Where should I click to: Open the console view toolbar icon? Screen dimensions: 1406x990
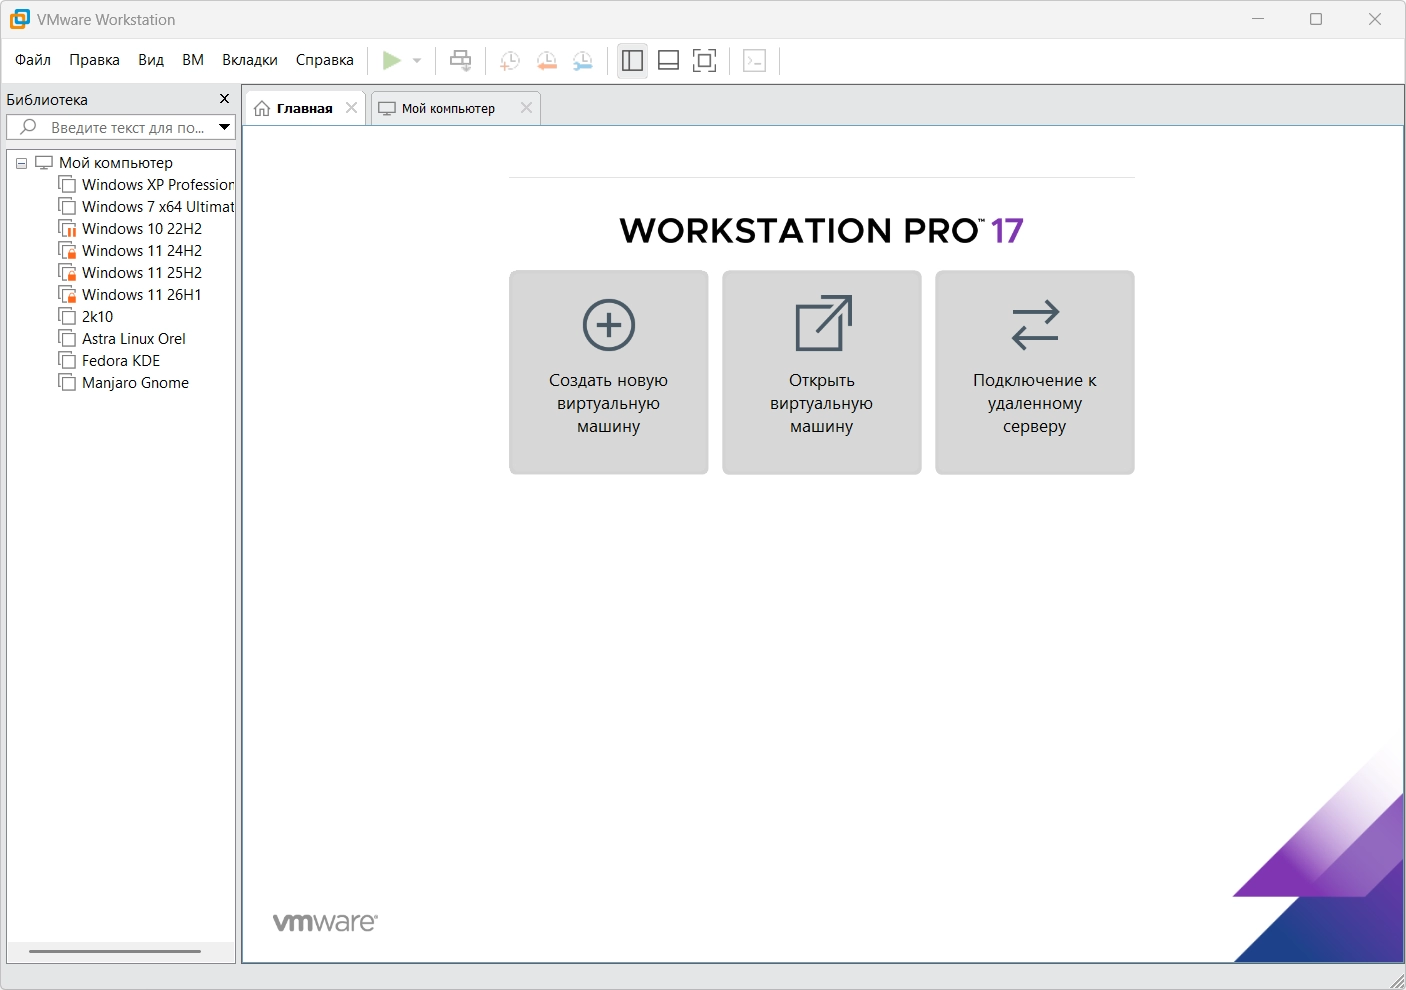pyautogui.click(x=755, y=61)
